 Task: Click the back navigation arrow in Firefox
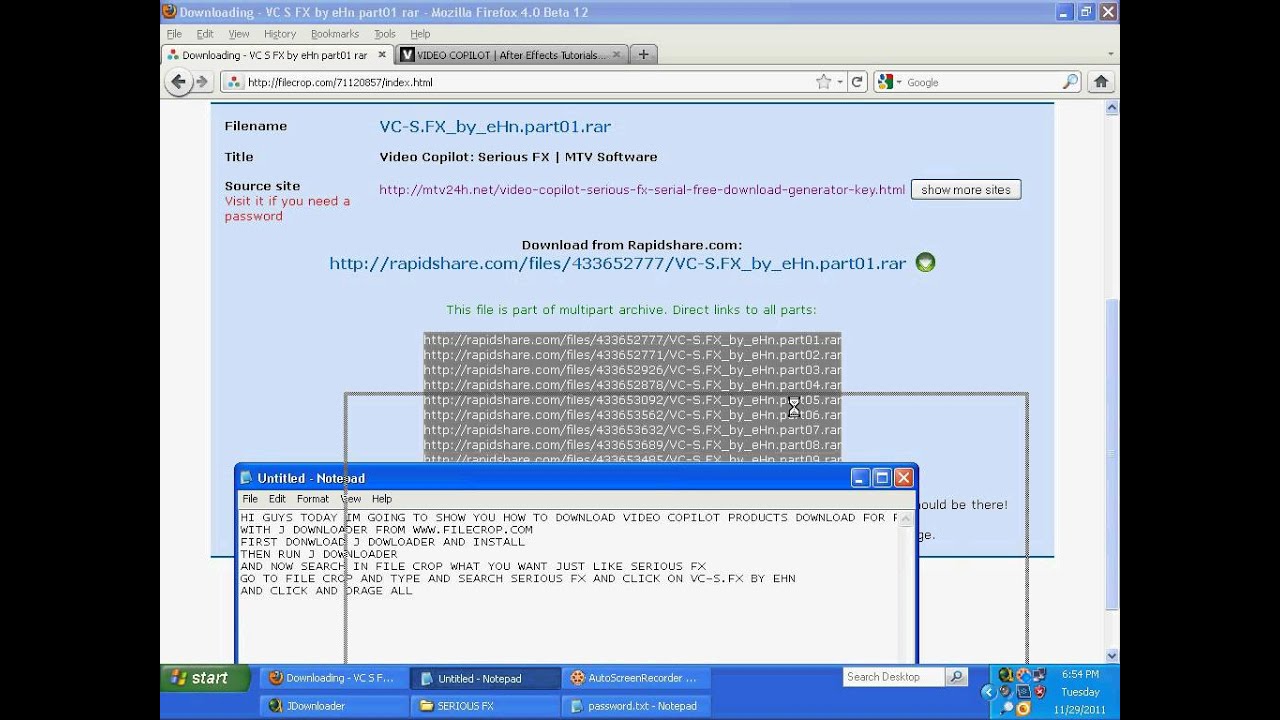(177, 82)
